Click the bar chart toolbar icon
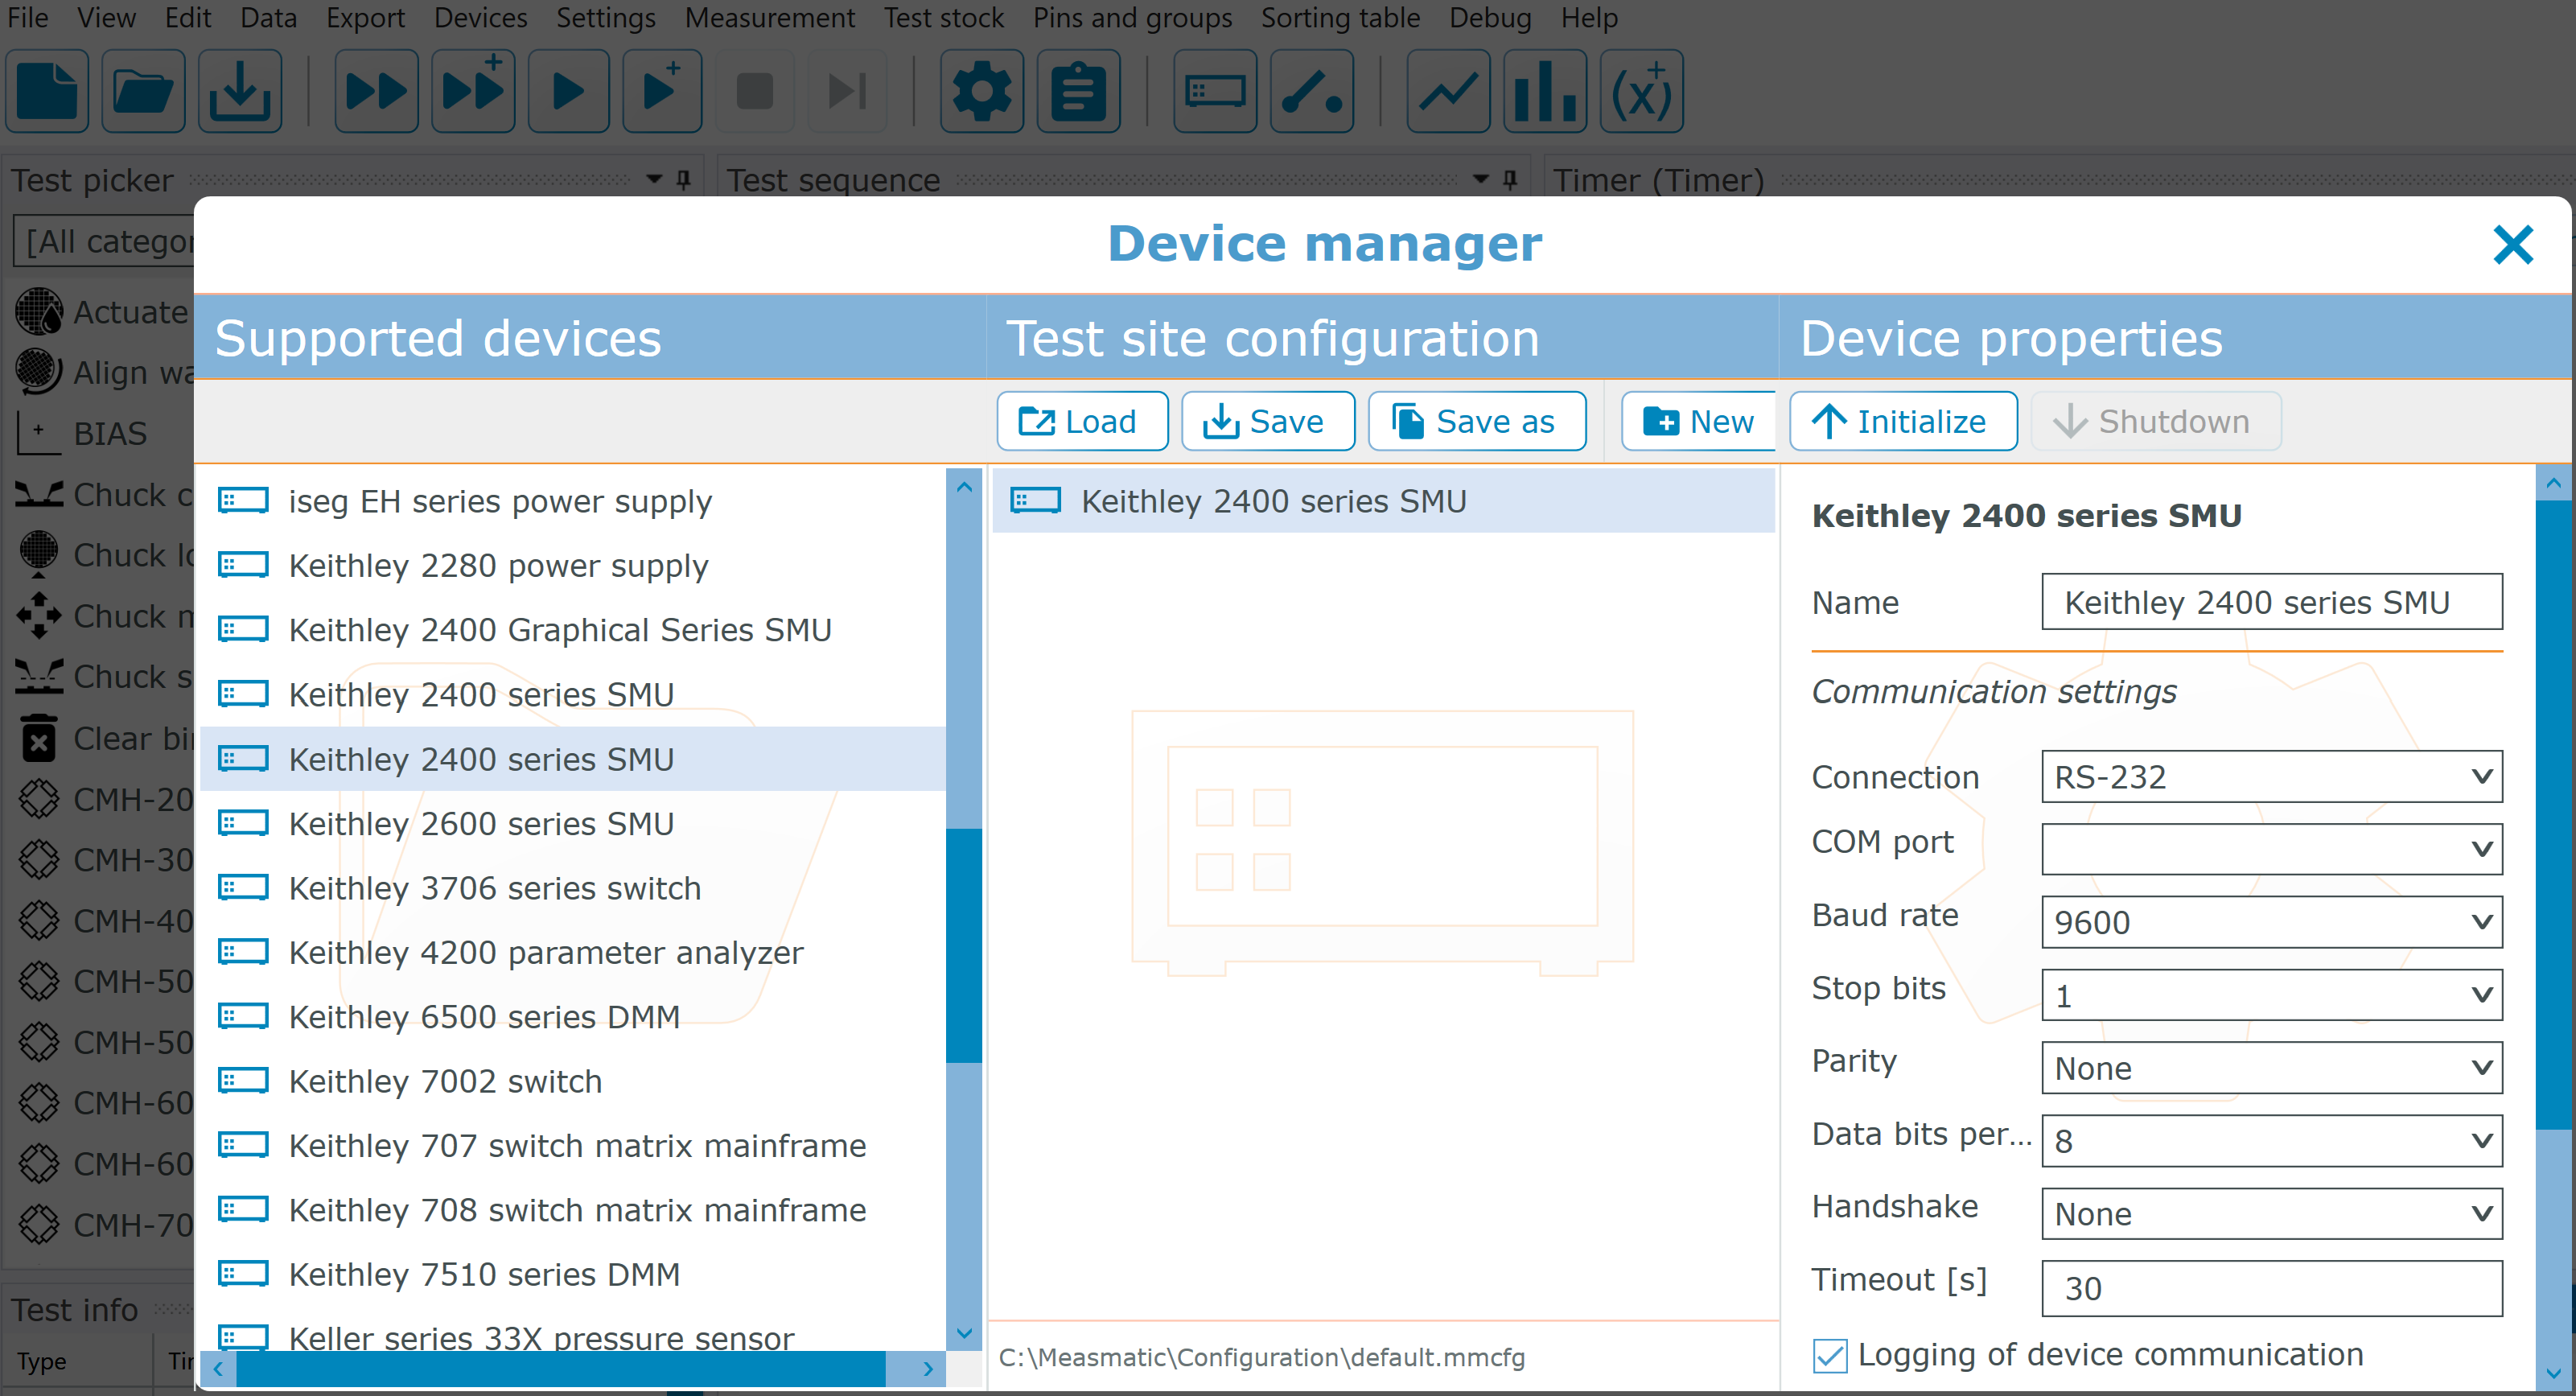 click(1545, 91)
